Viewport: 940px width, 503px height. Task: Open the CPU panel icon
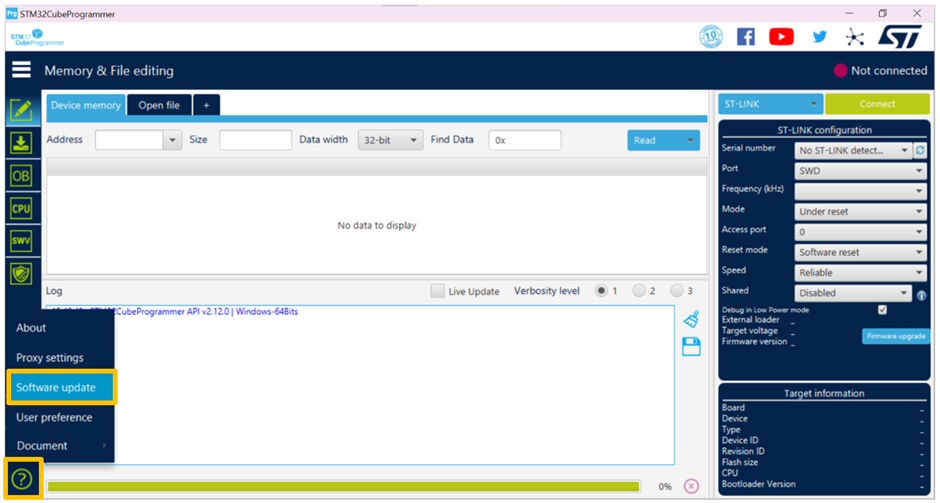tap(21, 209)
